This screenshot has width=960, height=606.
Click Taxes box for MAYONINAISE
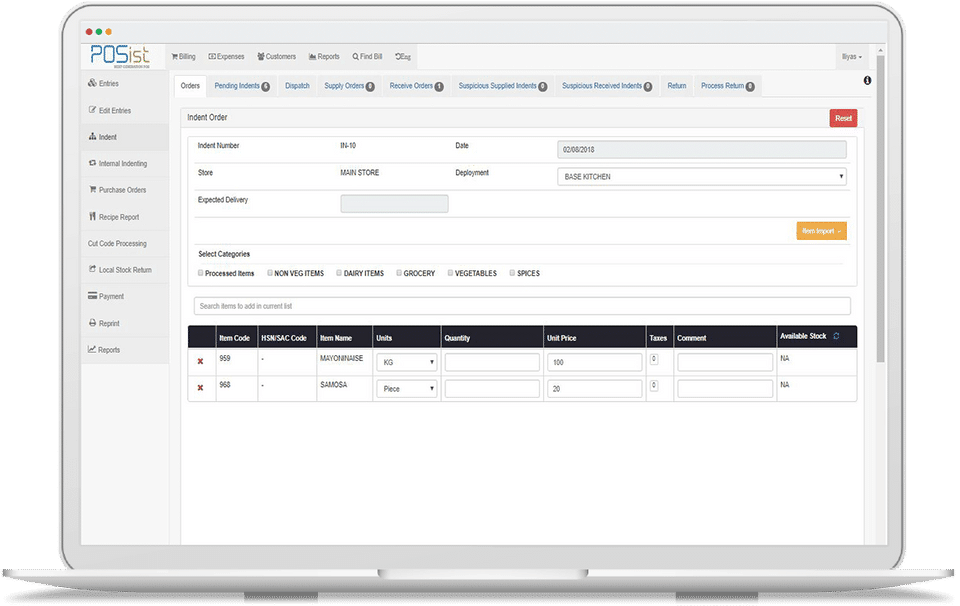pos(654,359)
